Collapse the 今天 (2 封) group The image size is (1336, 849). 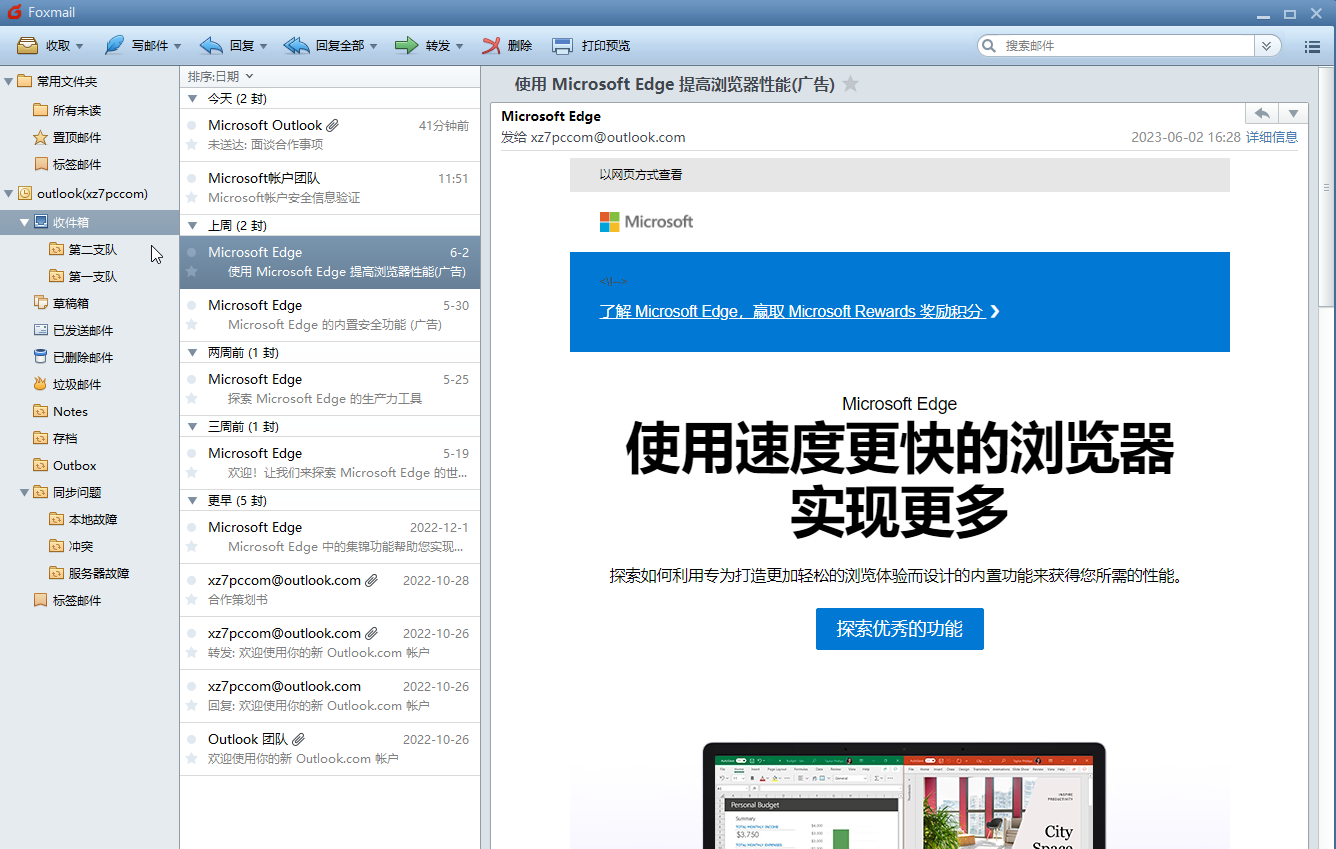point(193,98)
